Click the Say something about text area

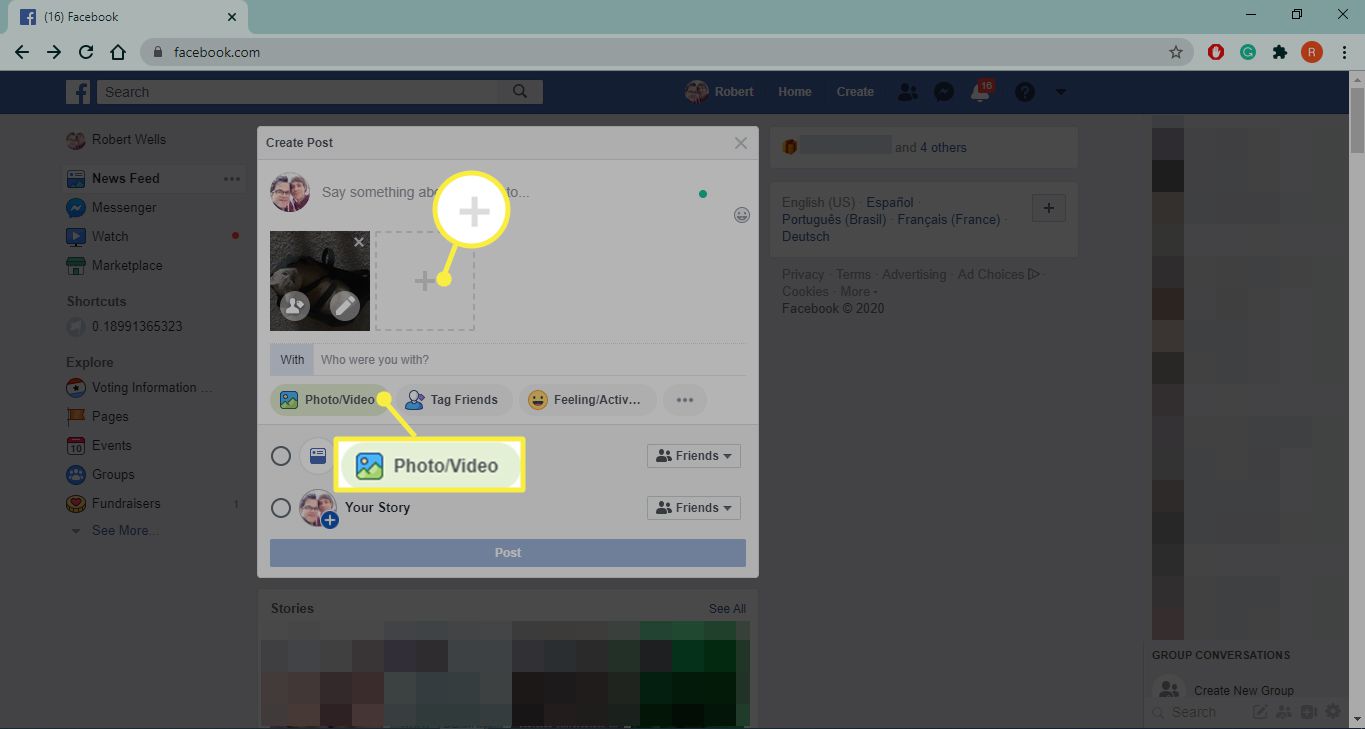click(x=510, y=192)
